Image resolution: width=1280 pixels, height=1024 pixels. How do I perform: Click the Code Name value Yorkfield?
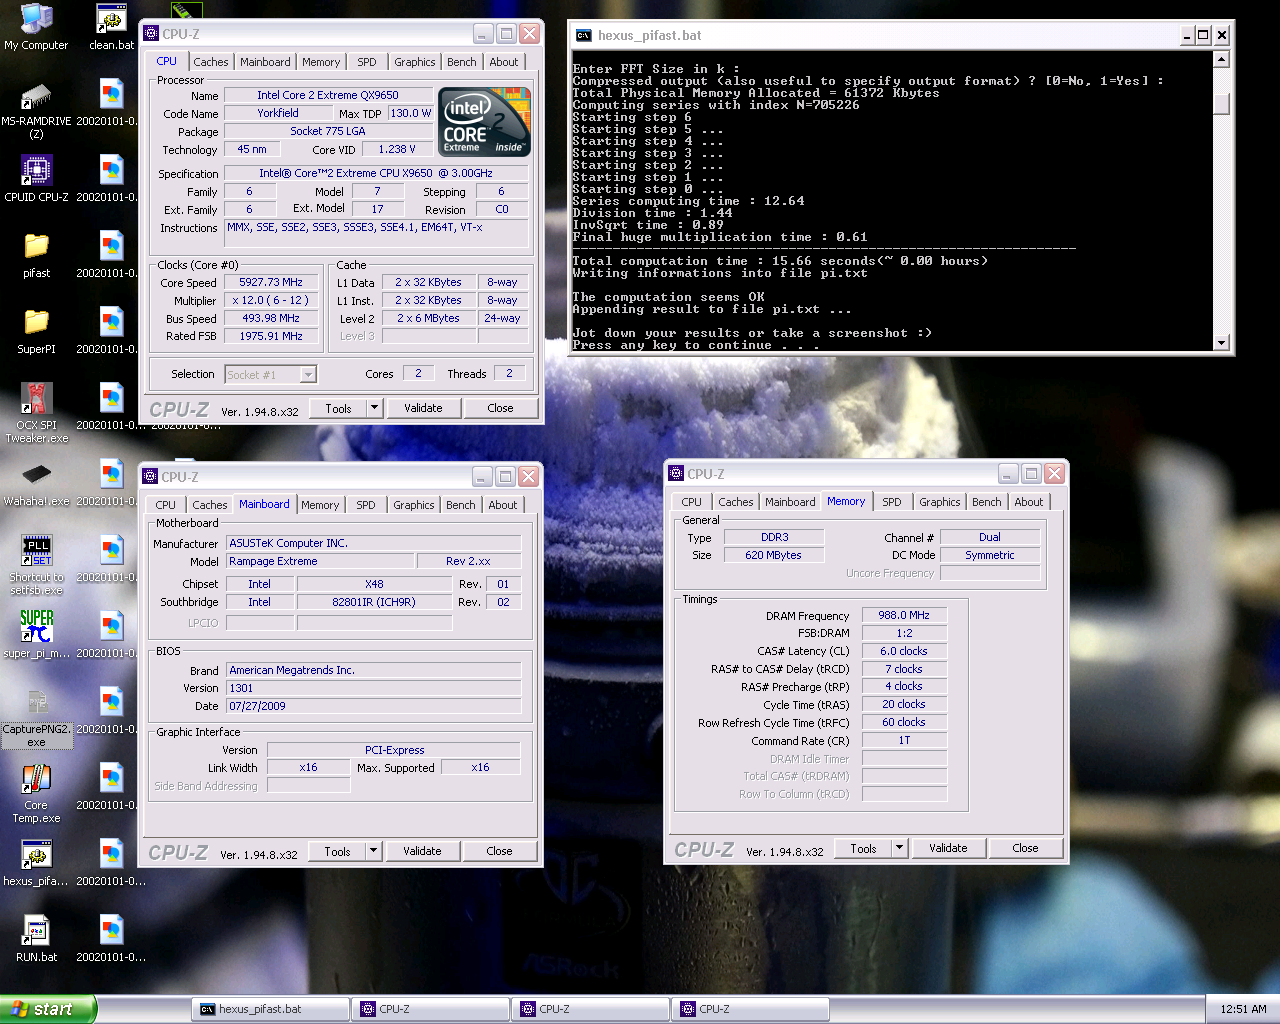(278, 113)
